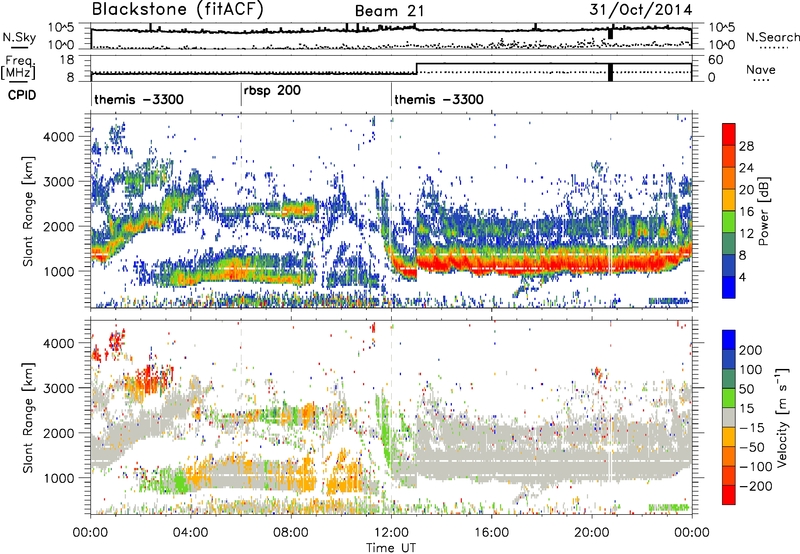Click the "4000" tick on the velocity panel

click(58, 343)
